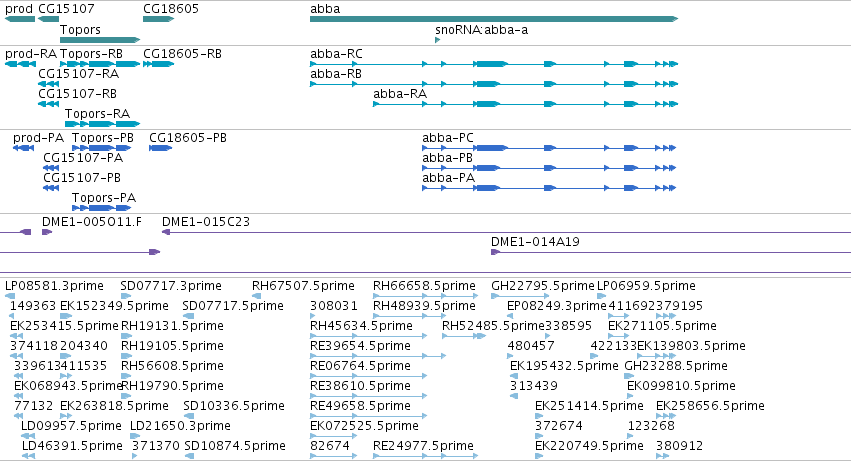Select EST SD10336.5prime
Image resolution: width=851 pixels, height=461 pixels.
234,407
